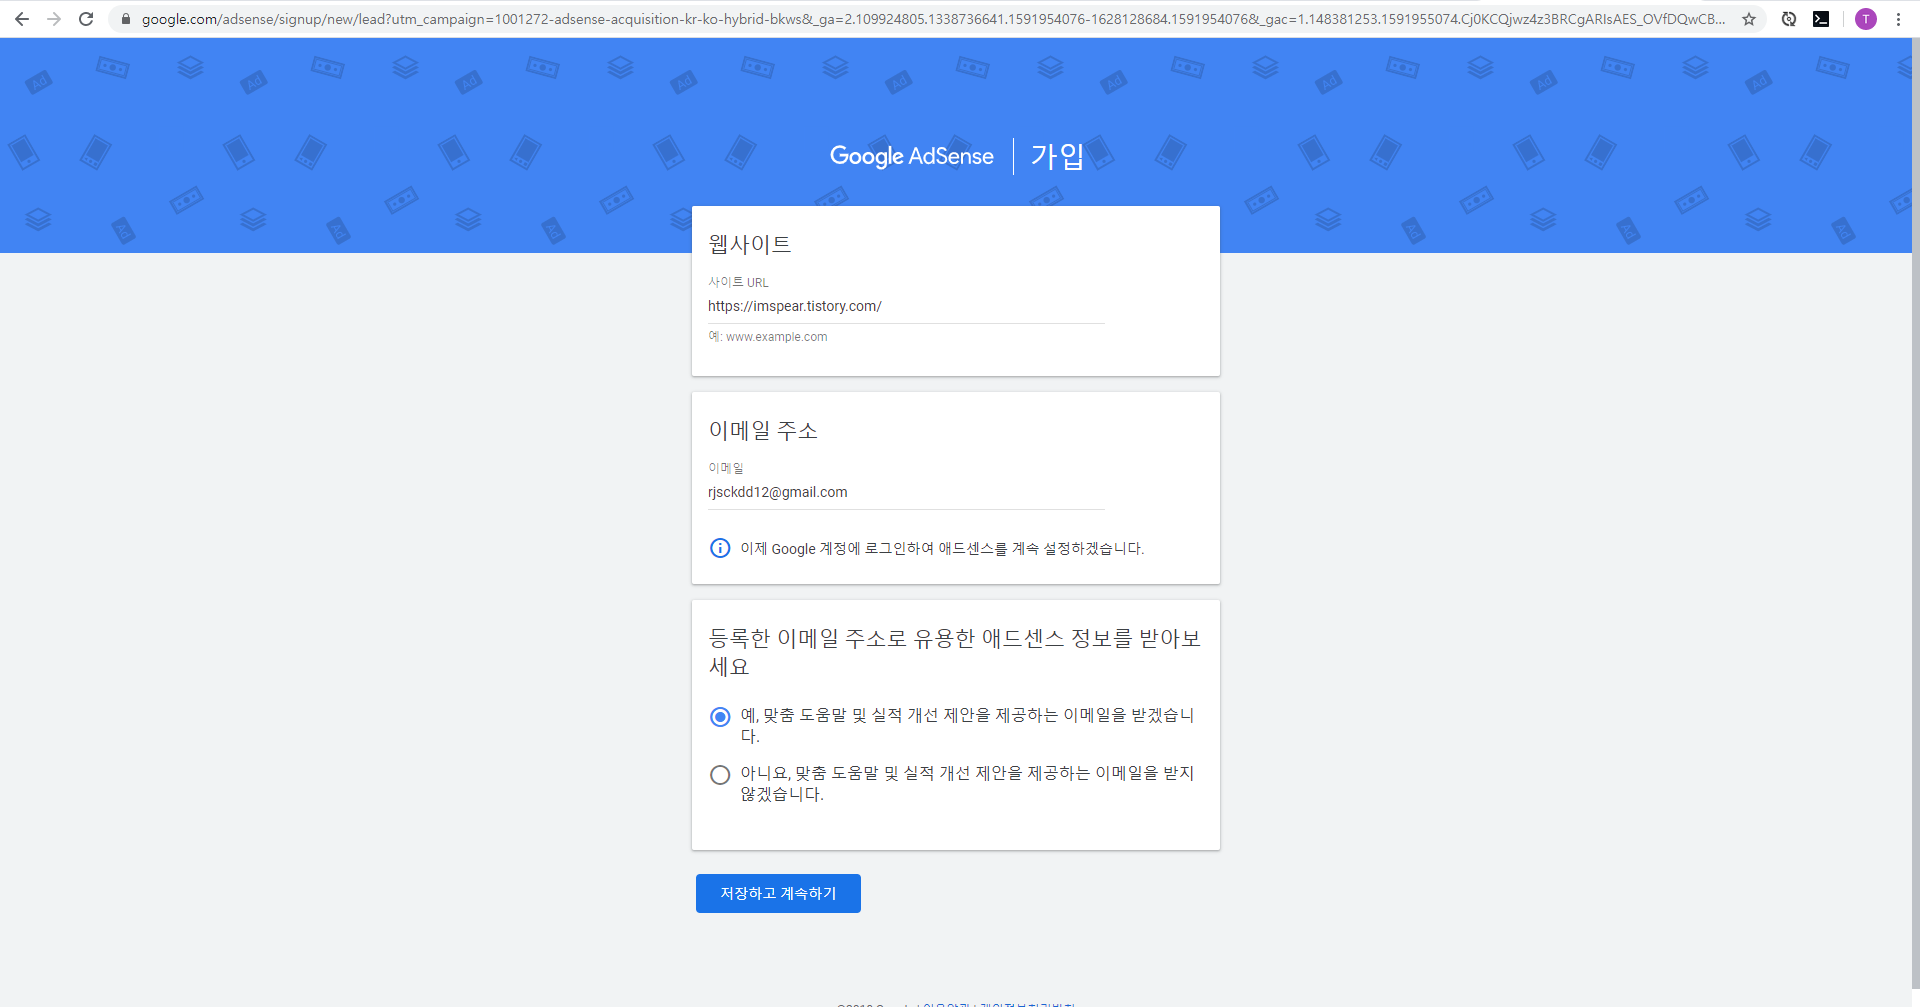Viewport: 1920px width, 1007px height.
Task: Click the '이메일 주소' section heading
Action: tap(763, 430)
